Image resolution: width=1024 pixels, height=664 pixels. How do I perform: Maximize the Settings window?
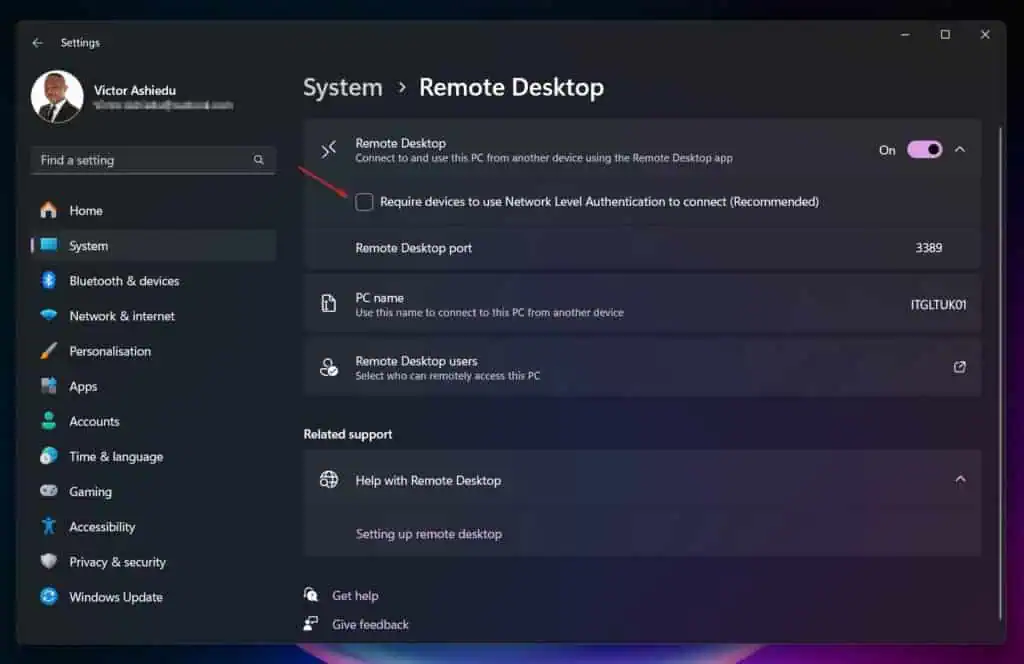(x=945, y=35)
